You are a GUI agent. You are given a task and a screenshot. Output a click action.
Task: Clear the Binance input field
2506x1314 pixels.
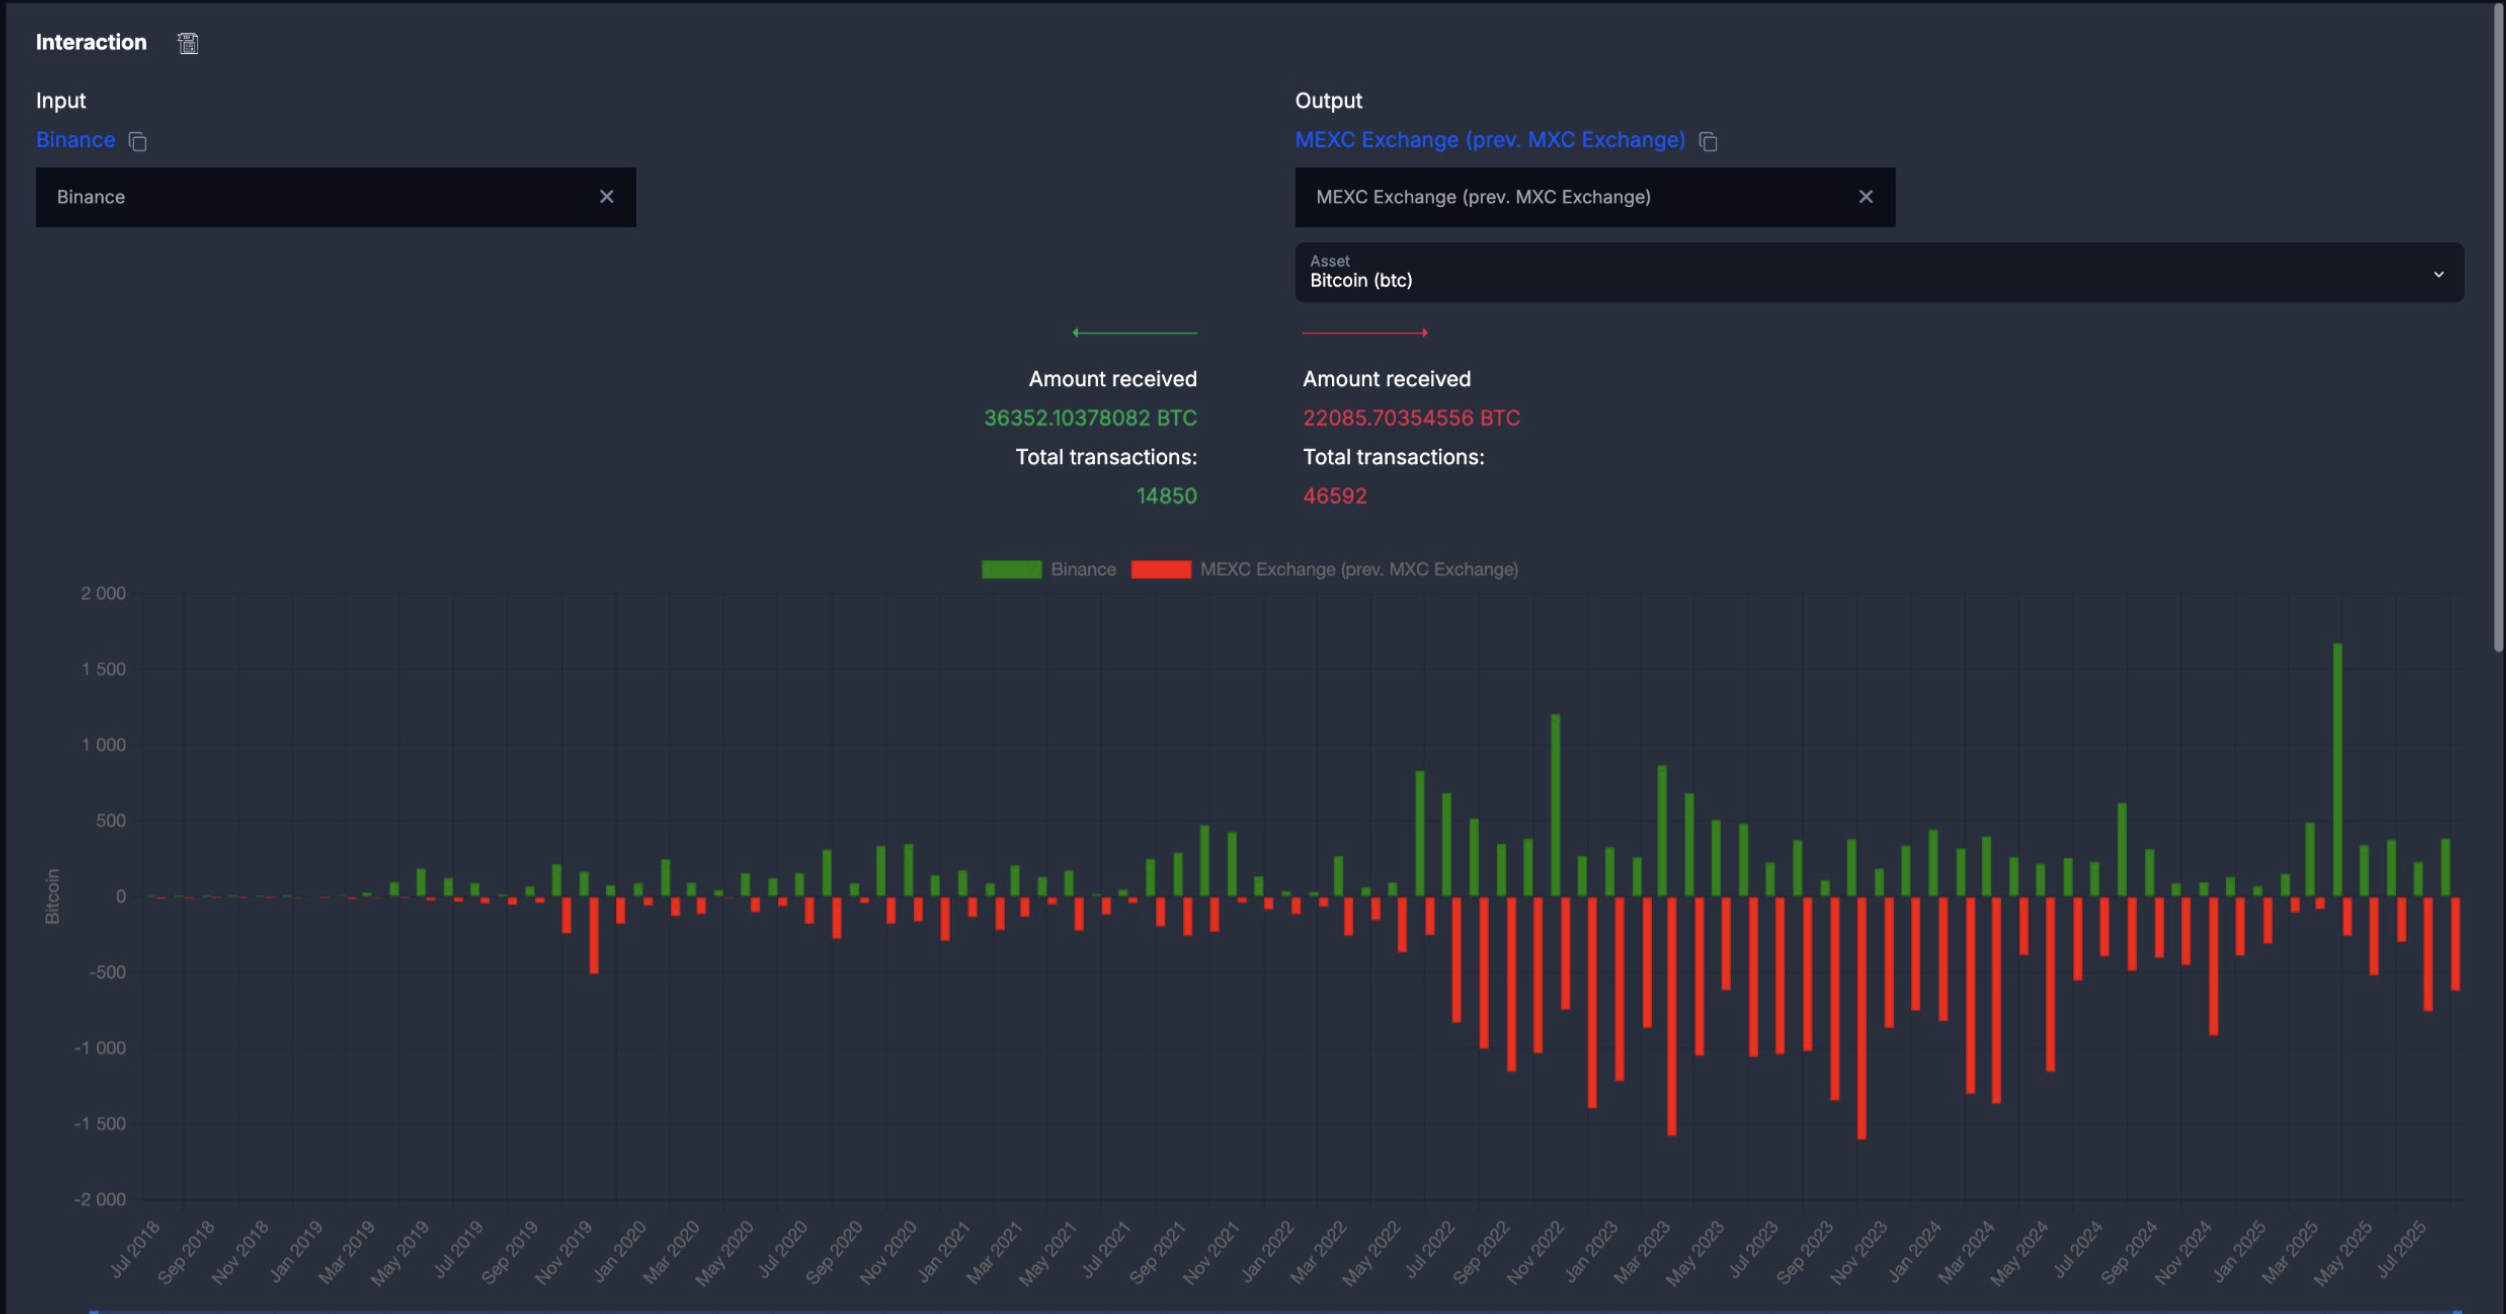(607, 197)
